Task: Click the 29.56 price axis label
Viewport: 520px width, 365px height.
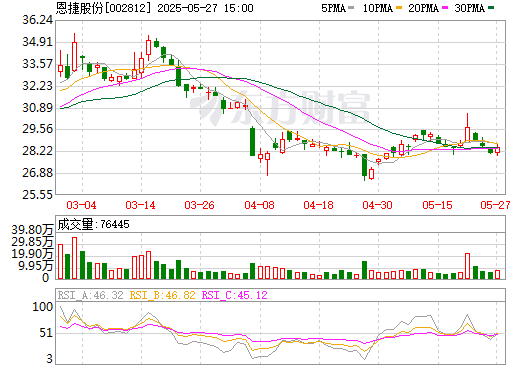Action: 37,129
